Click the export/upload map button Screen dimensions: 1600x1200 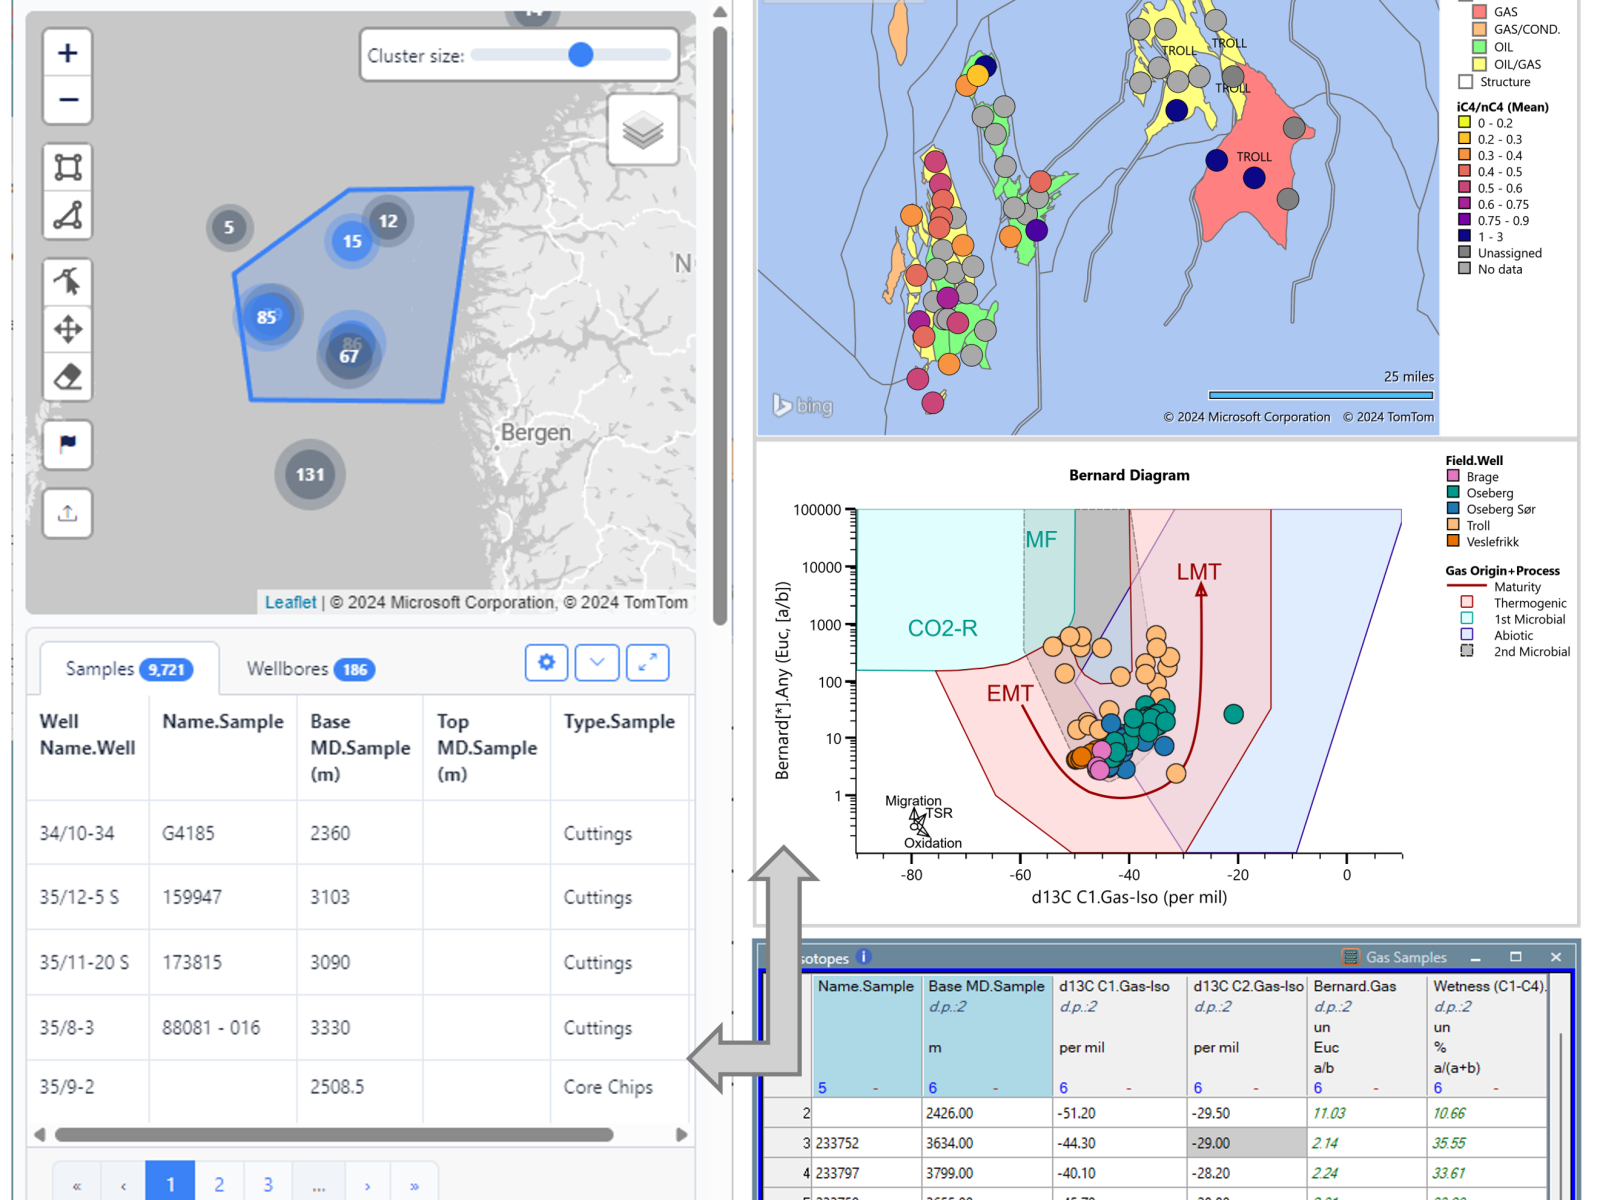coord(68,514)
